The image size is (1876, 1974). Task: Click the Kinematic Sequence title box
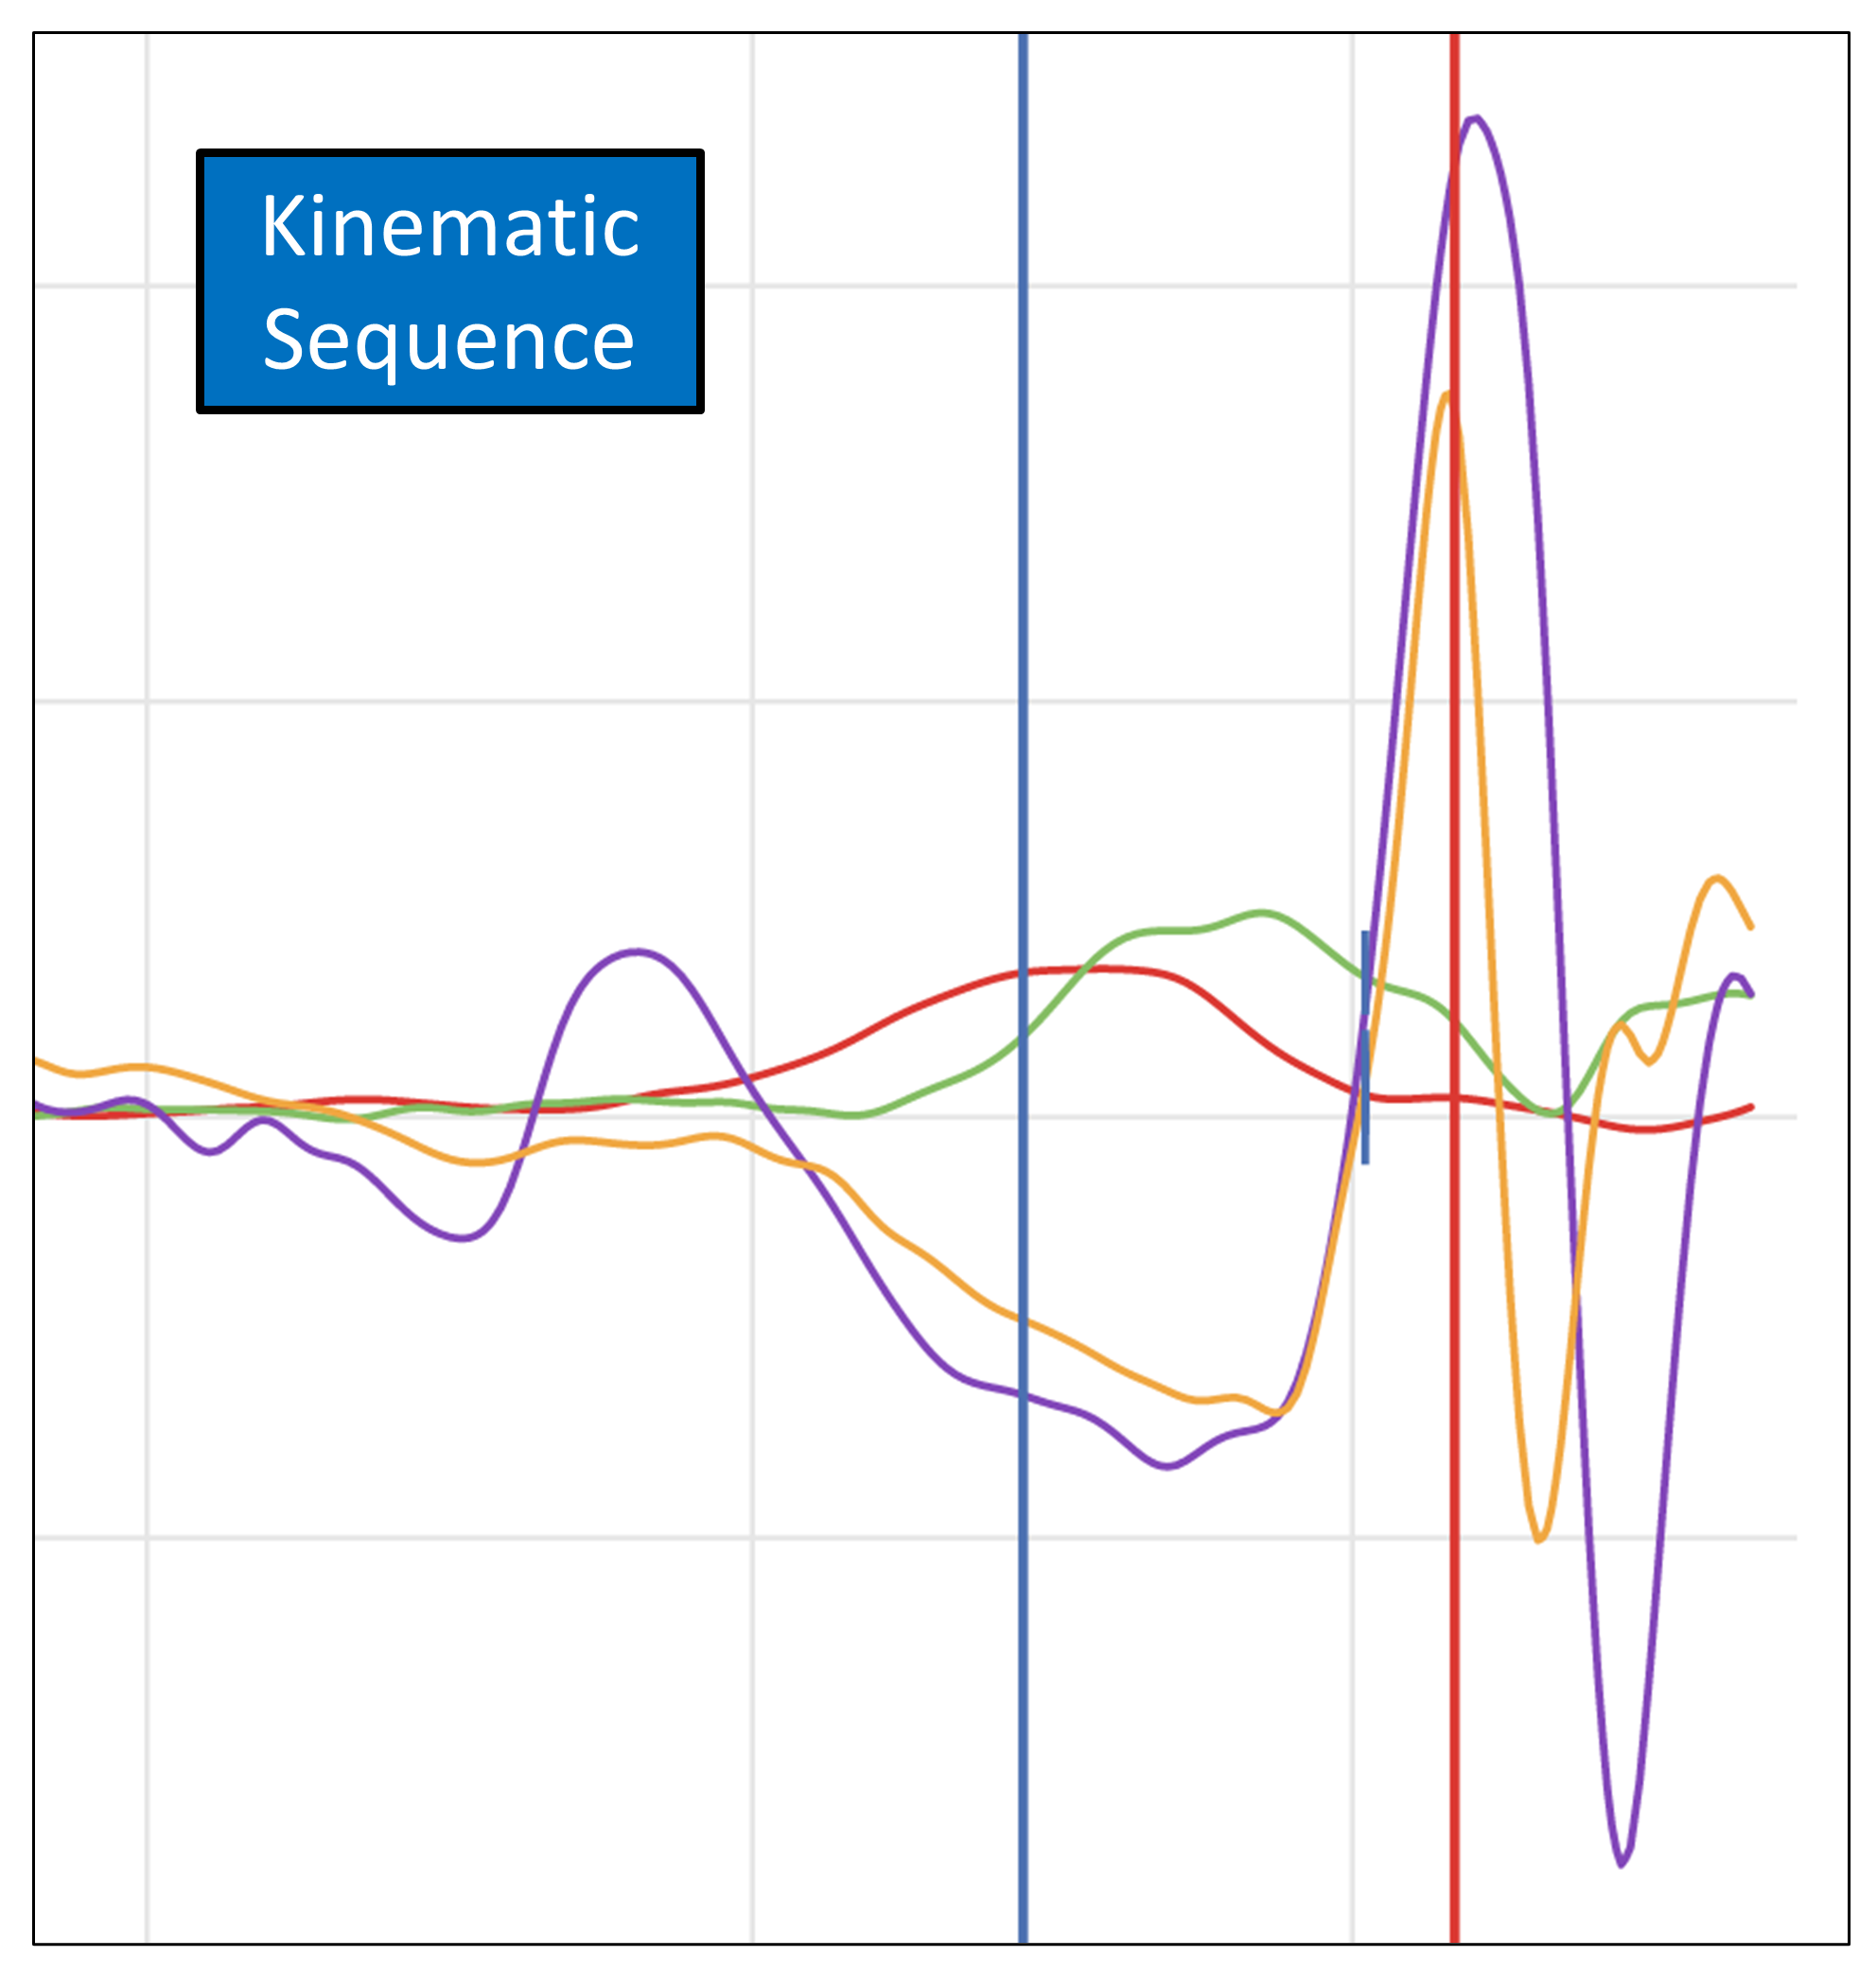pyautogui.click(x=450, y=281)
